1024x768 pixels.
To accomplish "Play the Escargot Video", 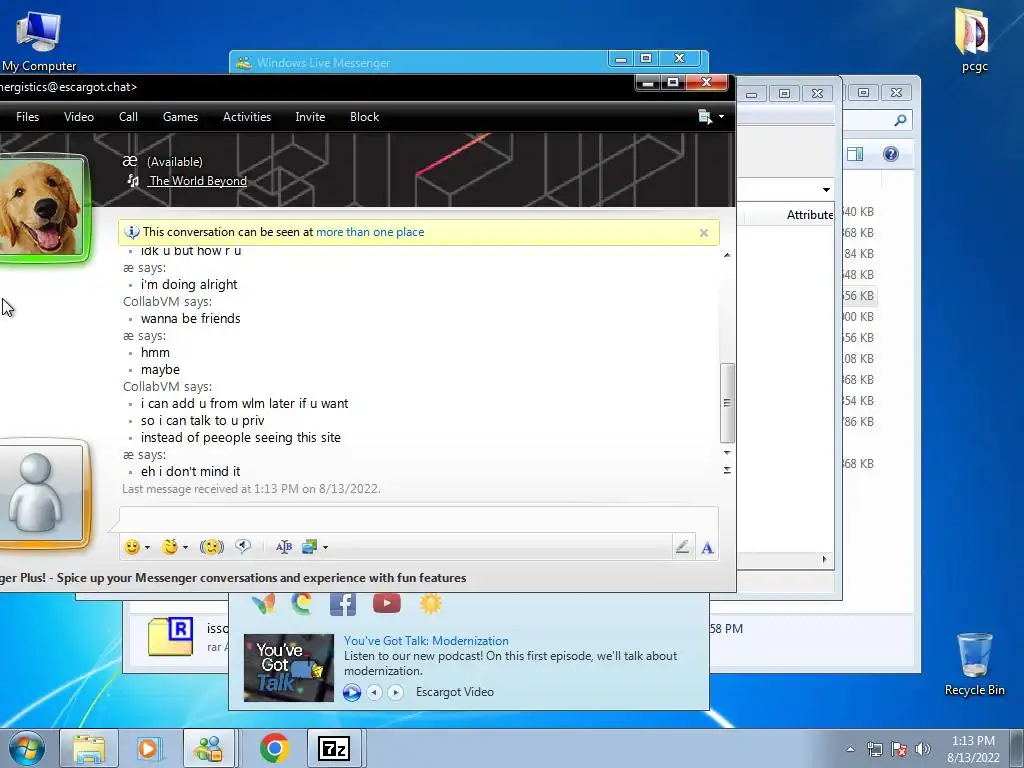I will point(352,692).
